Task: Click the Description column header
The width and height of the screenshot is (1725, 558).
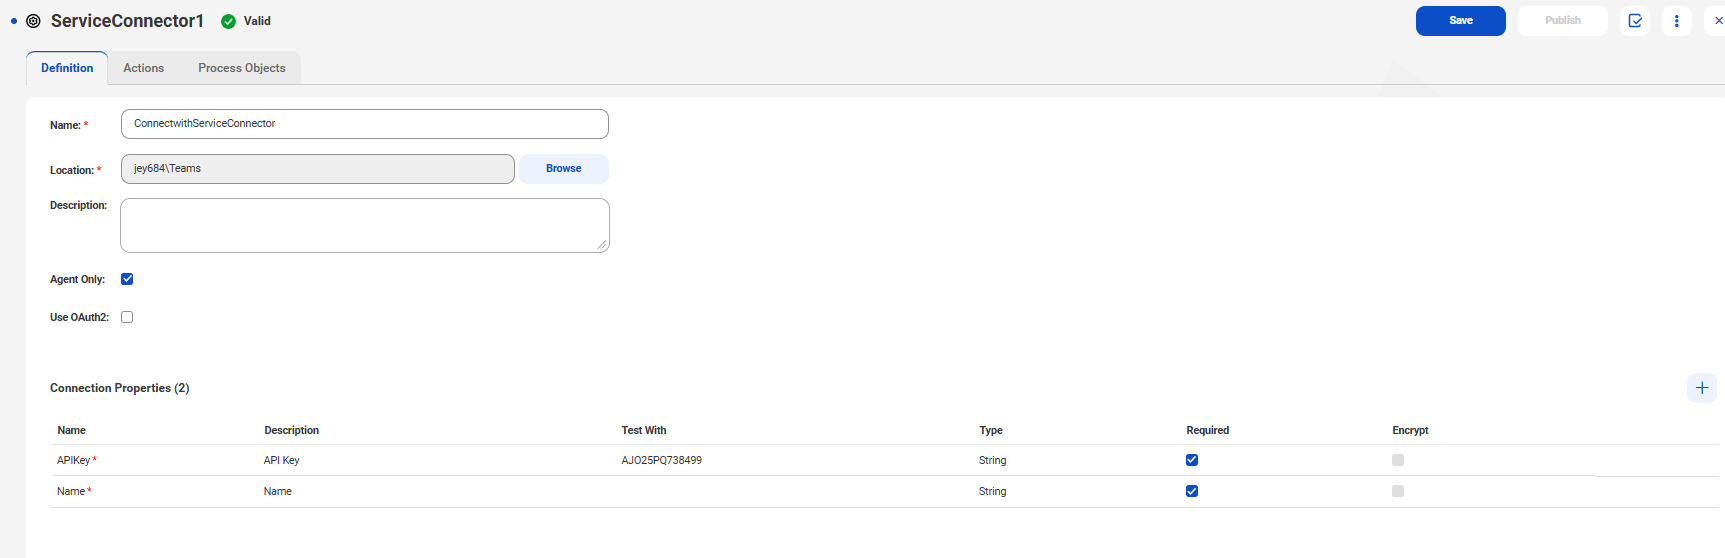Action: [292, 430]
